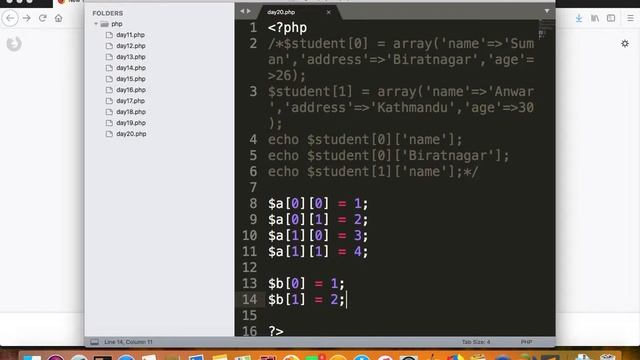Click the FOLDERS sidebar heading
The width and height of the screenshot is (640, 360).
coord(108,13)
